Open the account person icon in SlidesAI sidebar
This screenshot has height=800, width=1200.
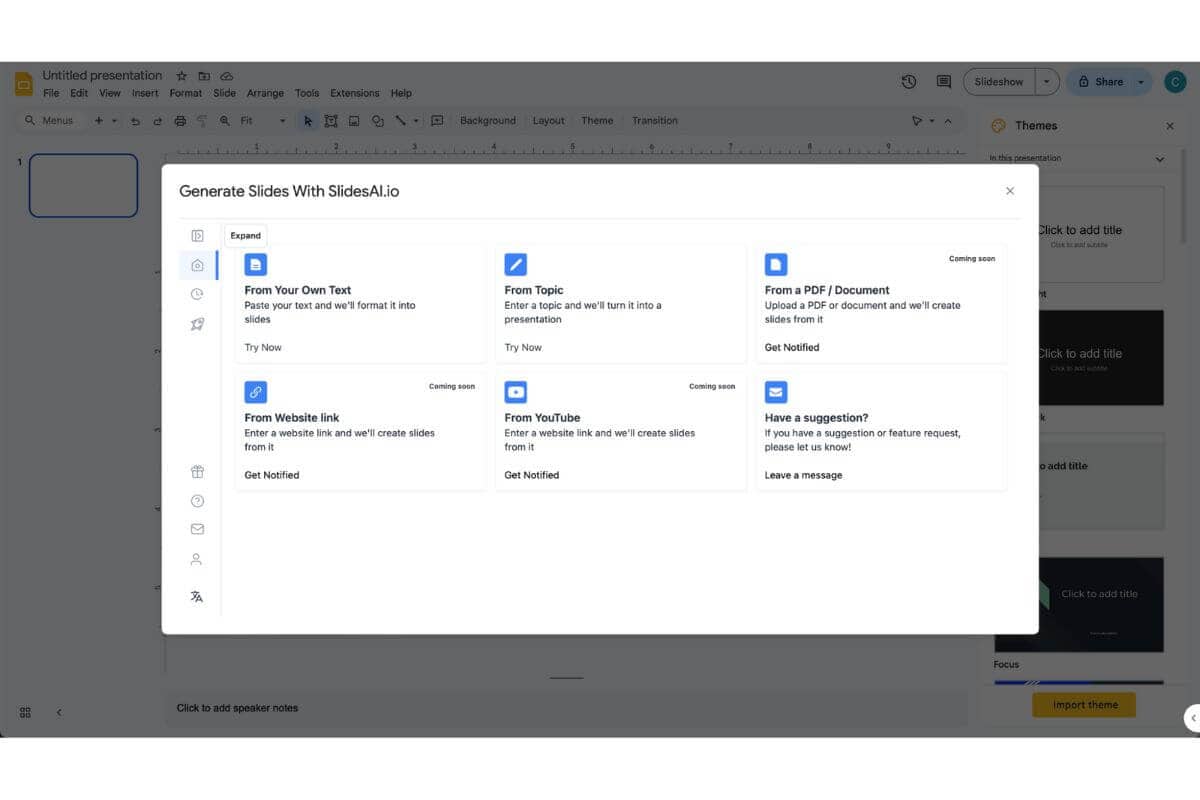click(197, 559)
